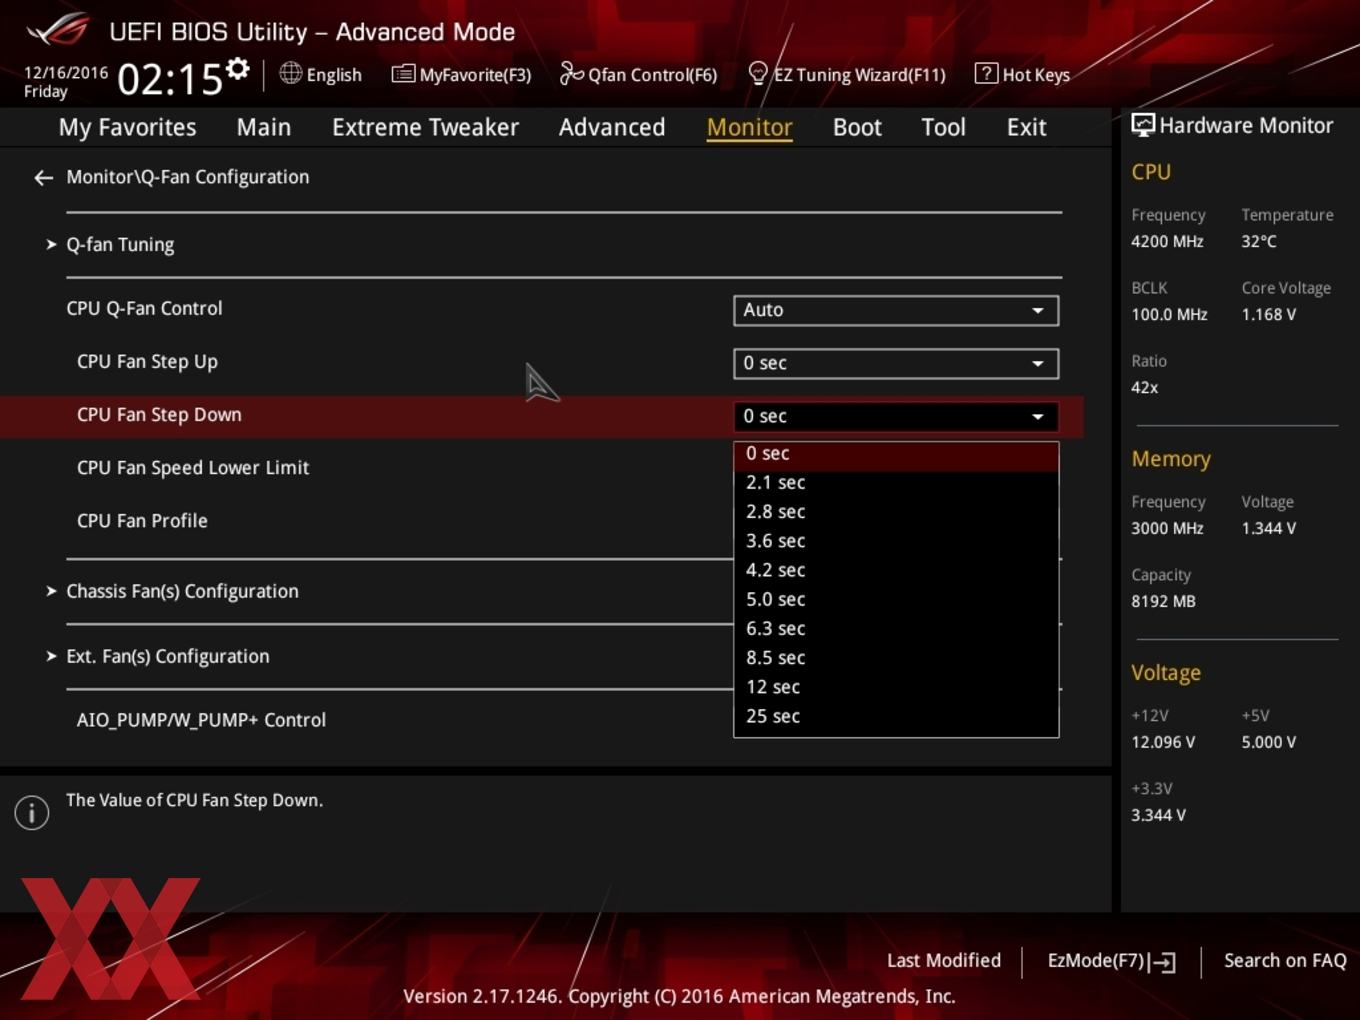Open the Exit tab
1360x1020 pixels.
click(1026, 127)
